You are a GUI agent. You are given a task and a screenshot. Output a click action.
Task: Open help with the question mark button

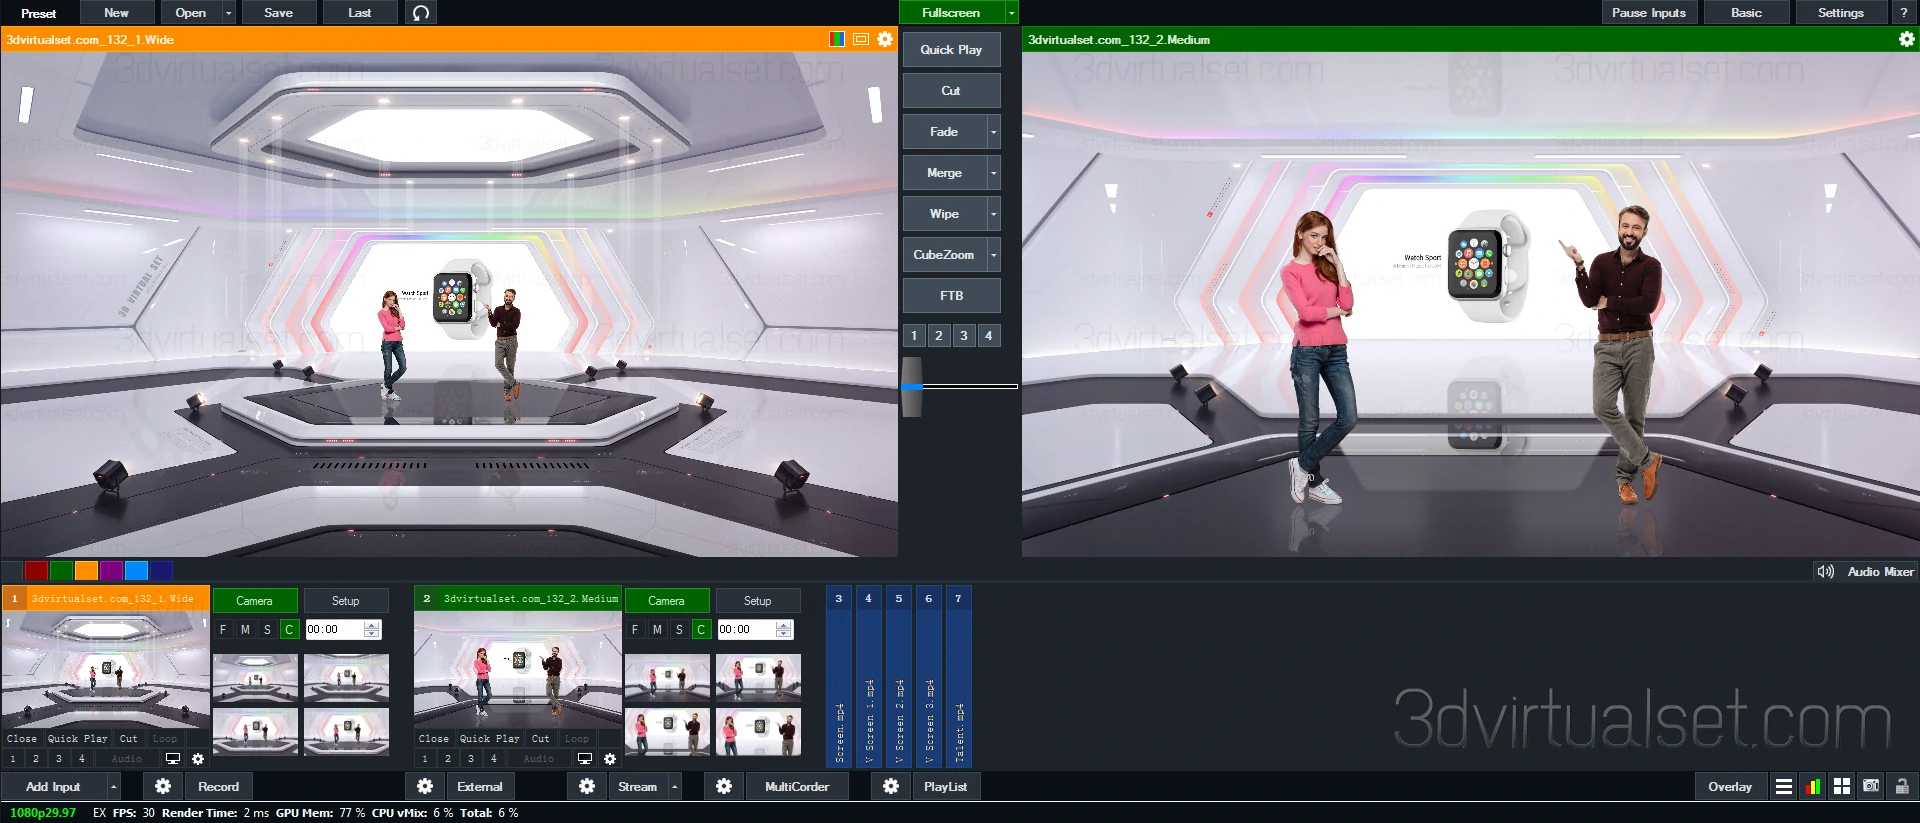point(1904,13)
